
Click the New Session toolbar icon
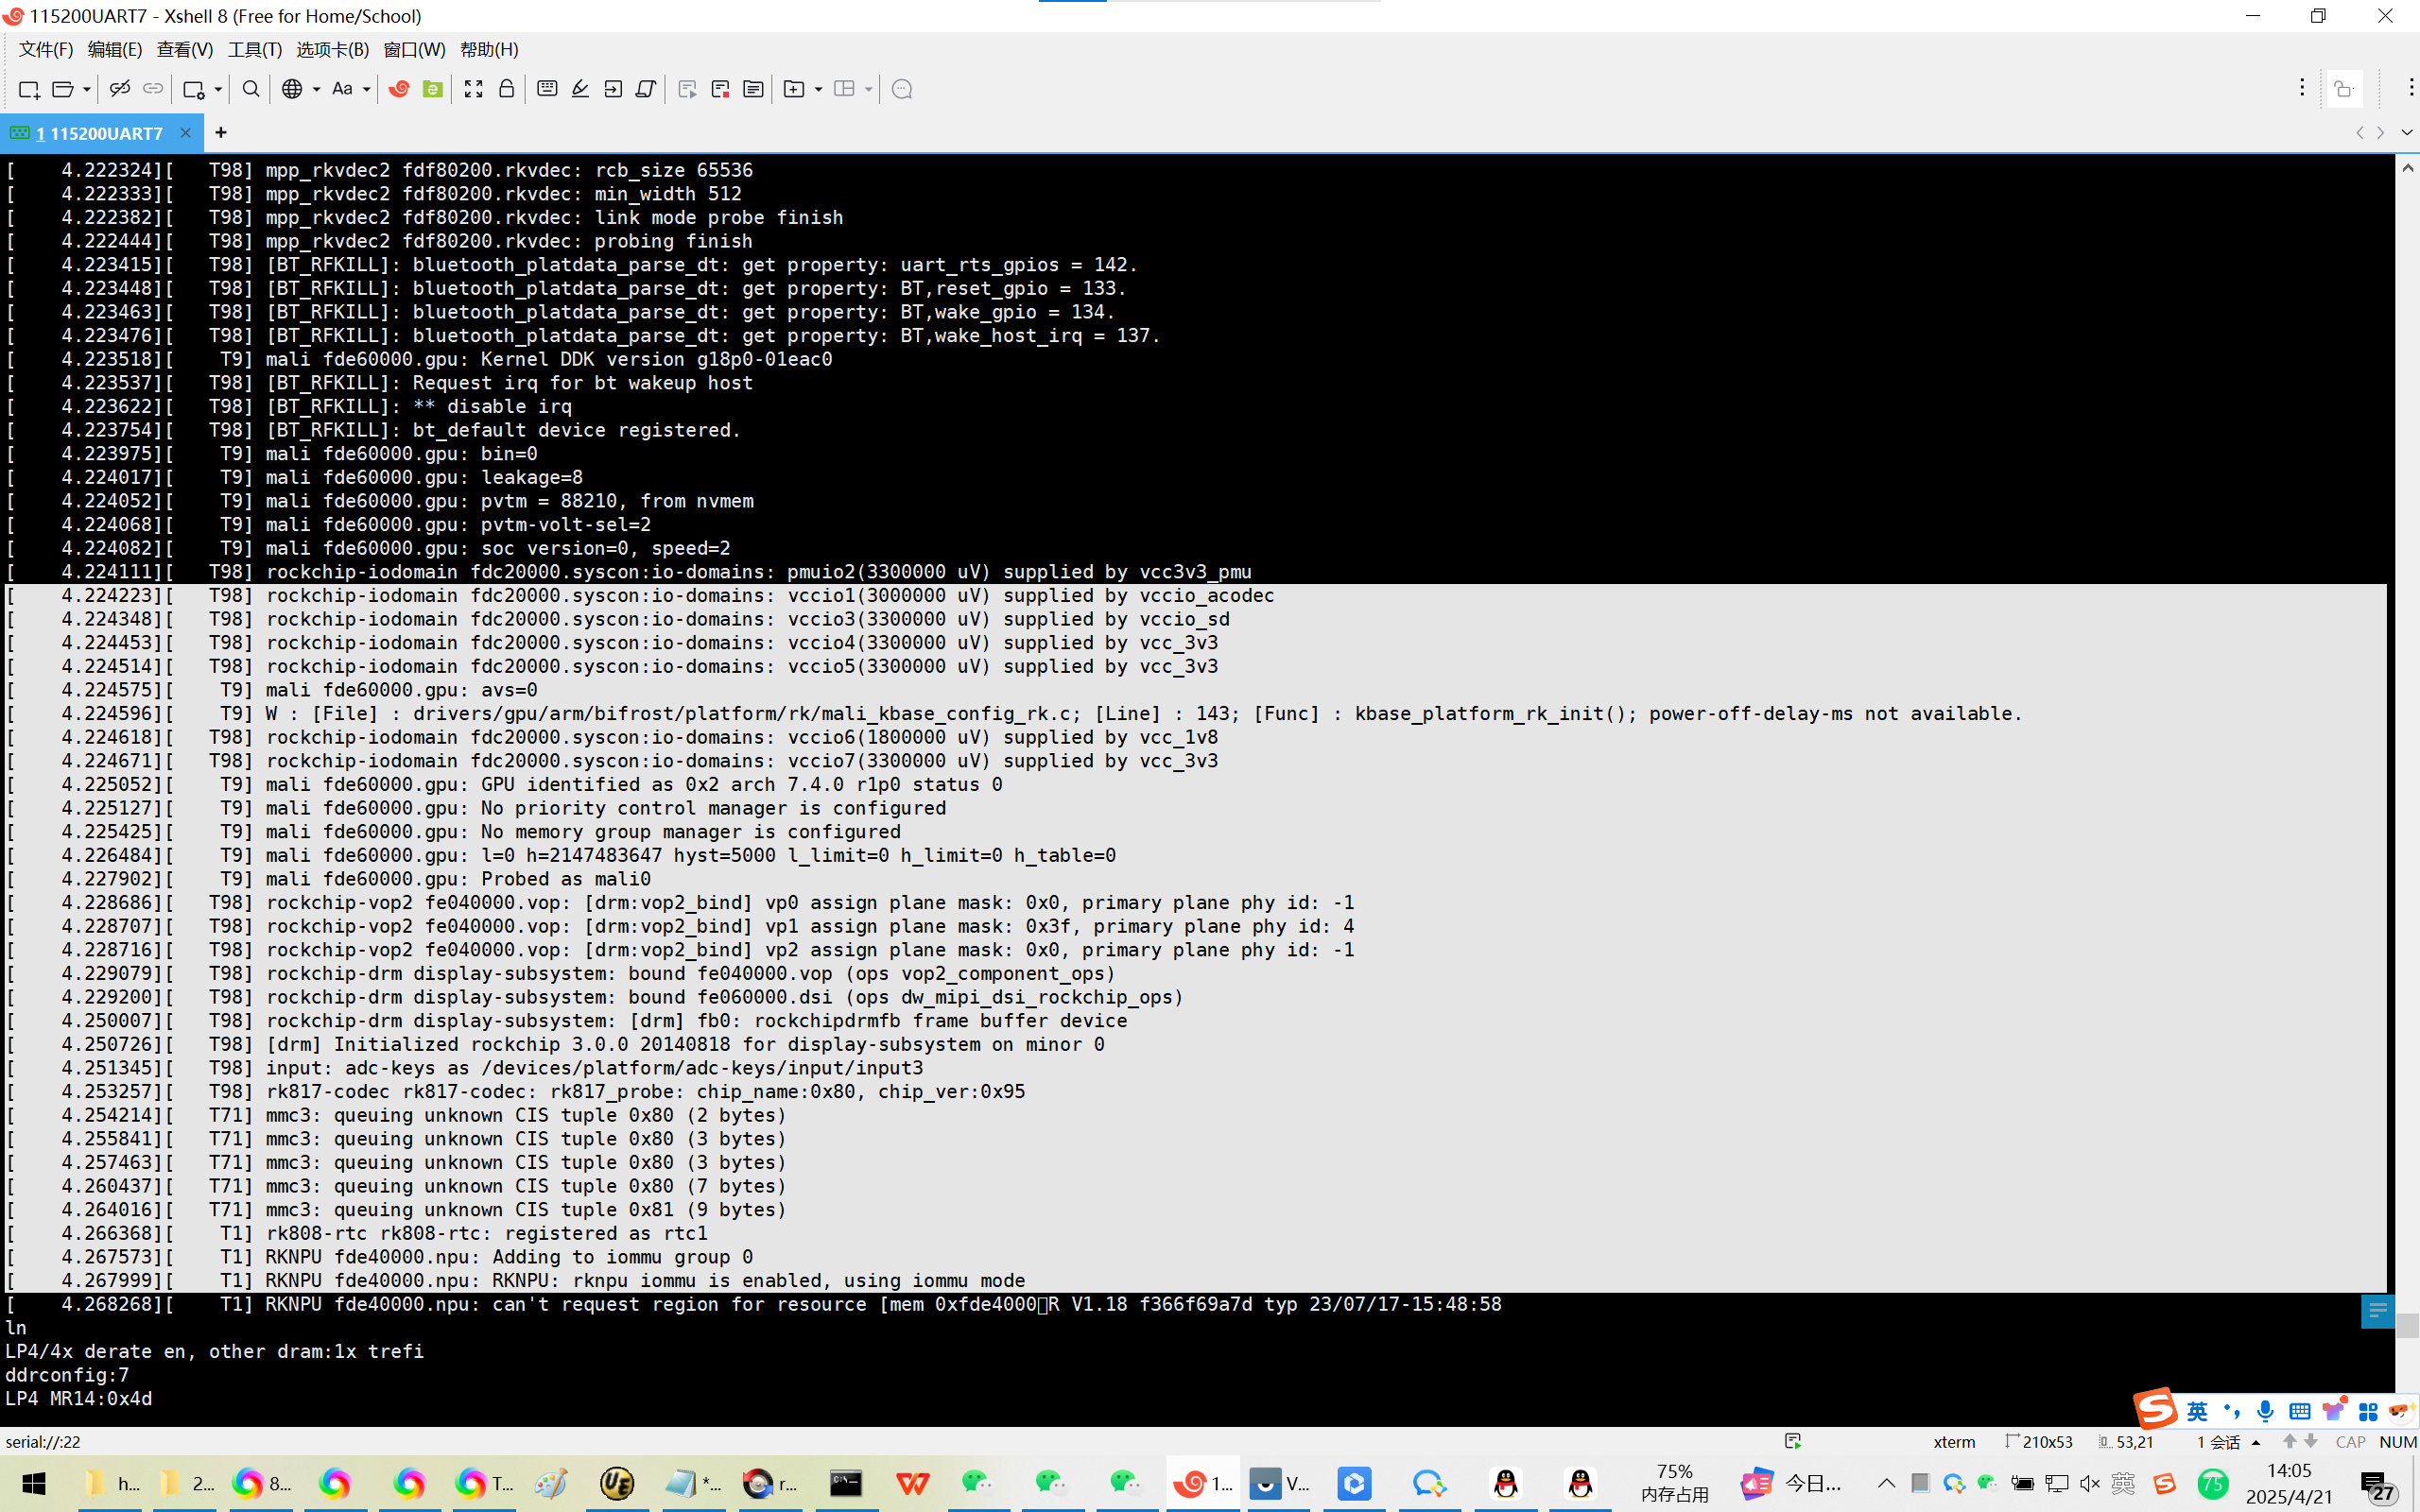click(28, 89)
